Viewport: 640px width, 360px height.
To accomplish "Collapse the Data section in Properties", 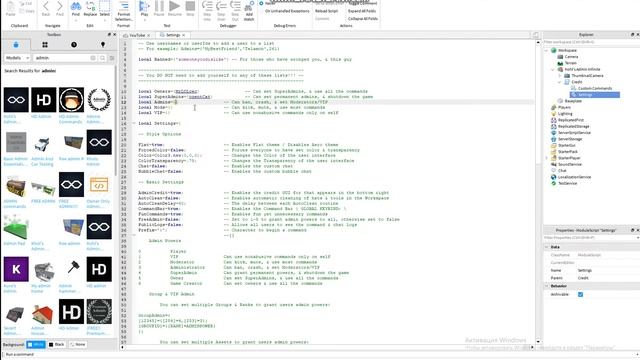I will pos(547,247).
